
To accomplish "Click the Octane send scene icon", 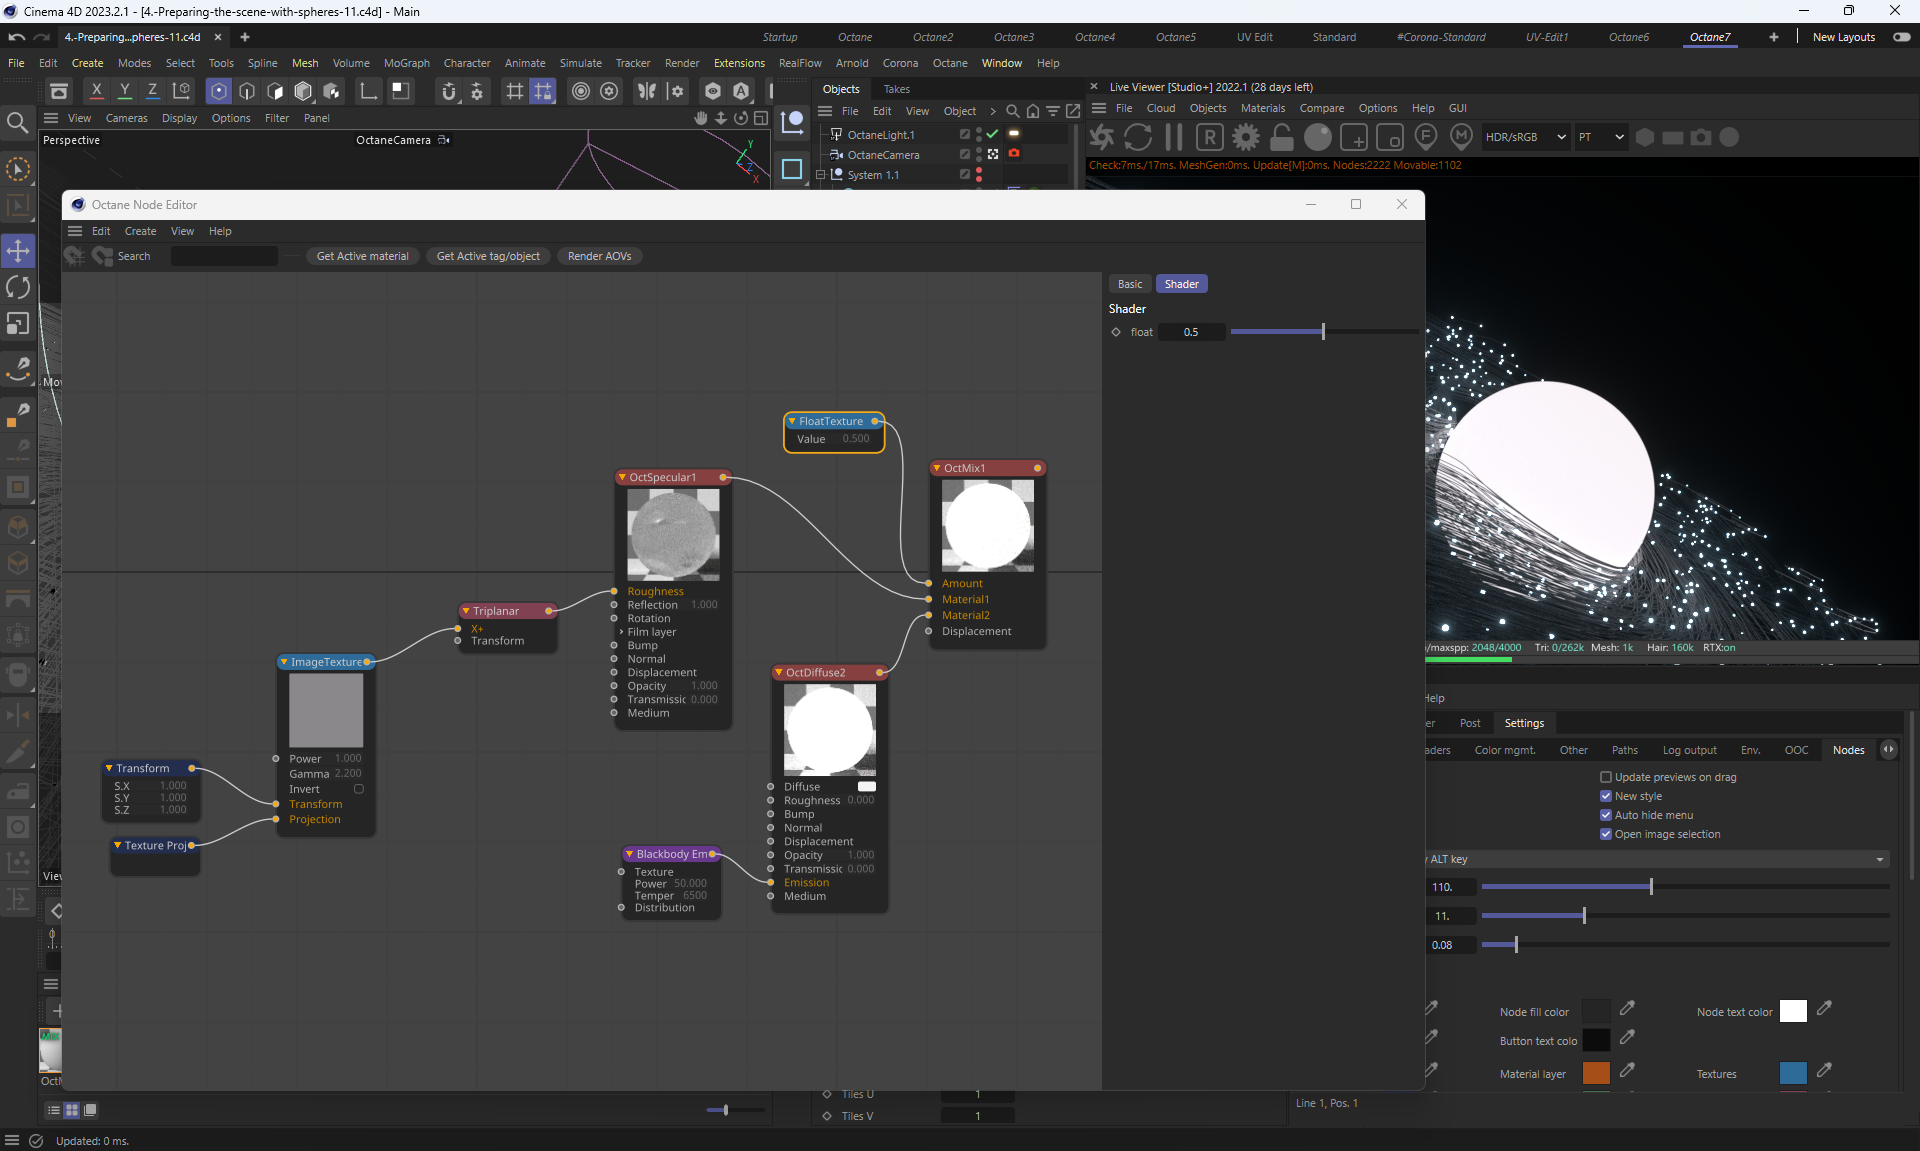I will click(1102, 137).
